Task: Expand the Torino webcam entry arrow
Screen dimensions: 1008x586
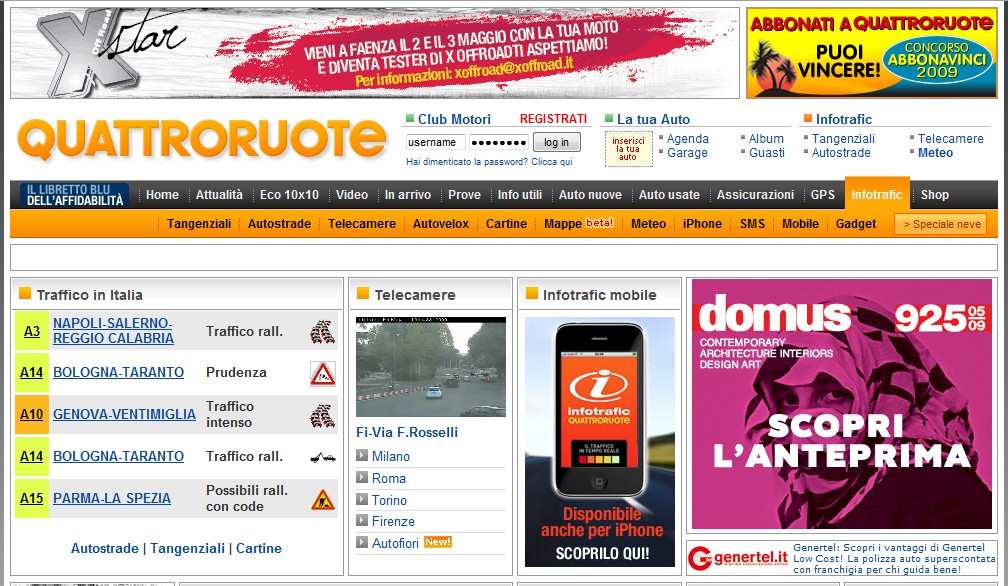Action: click(362, 500)
